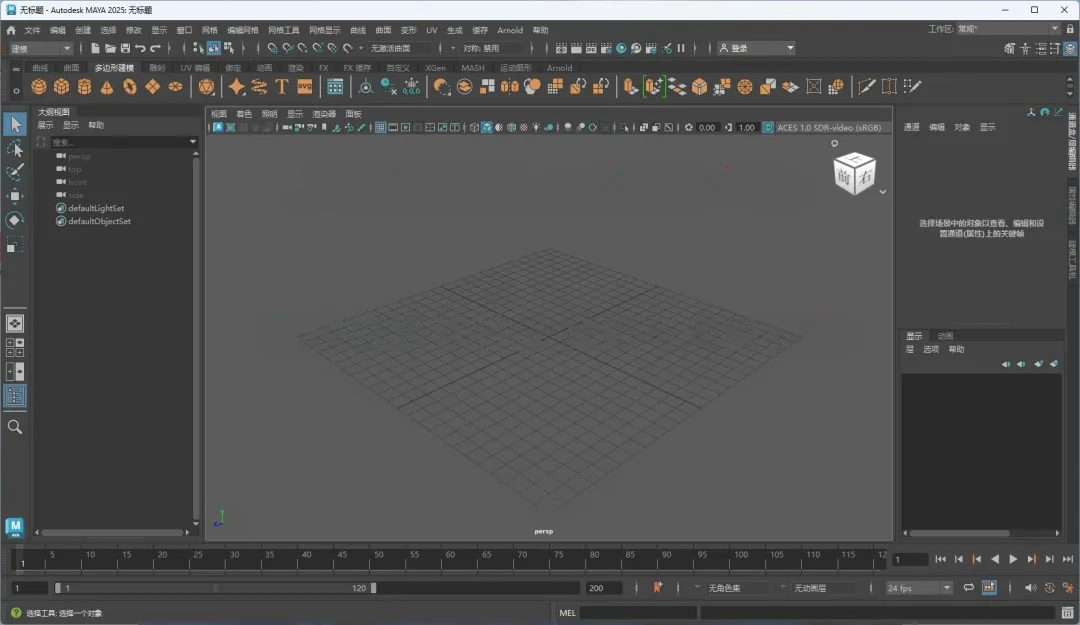Open the 文件 File menu
The width and height of the screenshot is (1080, 625).
[x=32, y=30]
